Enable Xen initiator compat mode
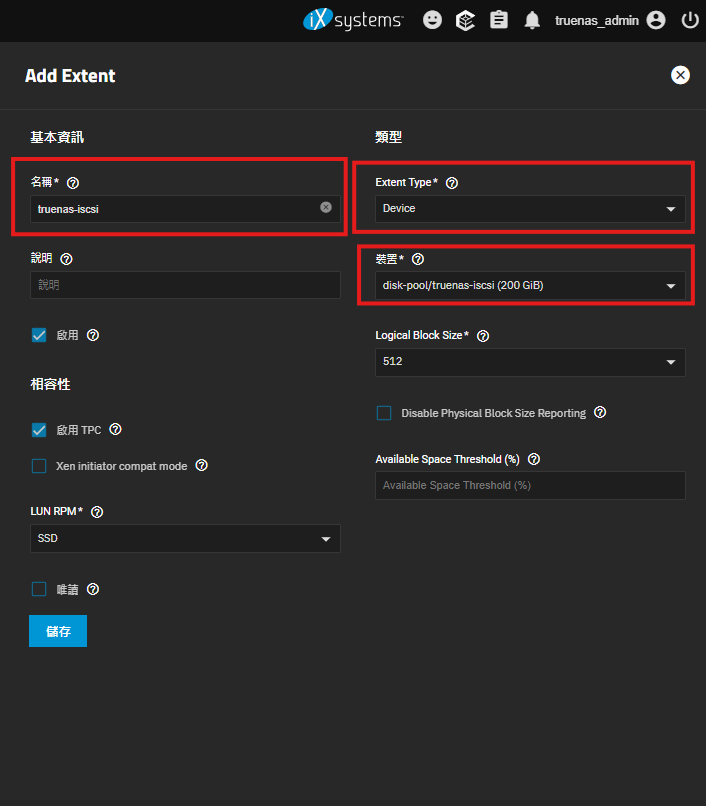The height and width of the screenshot is (806, 706). tap(39, 466)
